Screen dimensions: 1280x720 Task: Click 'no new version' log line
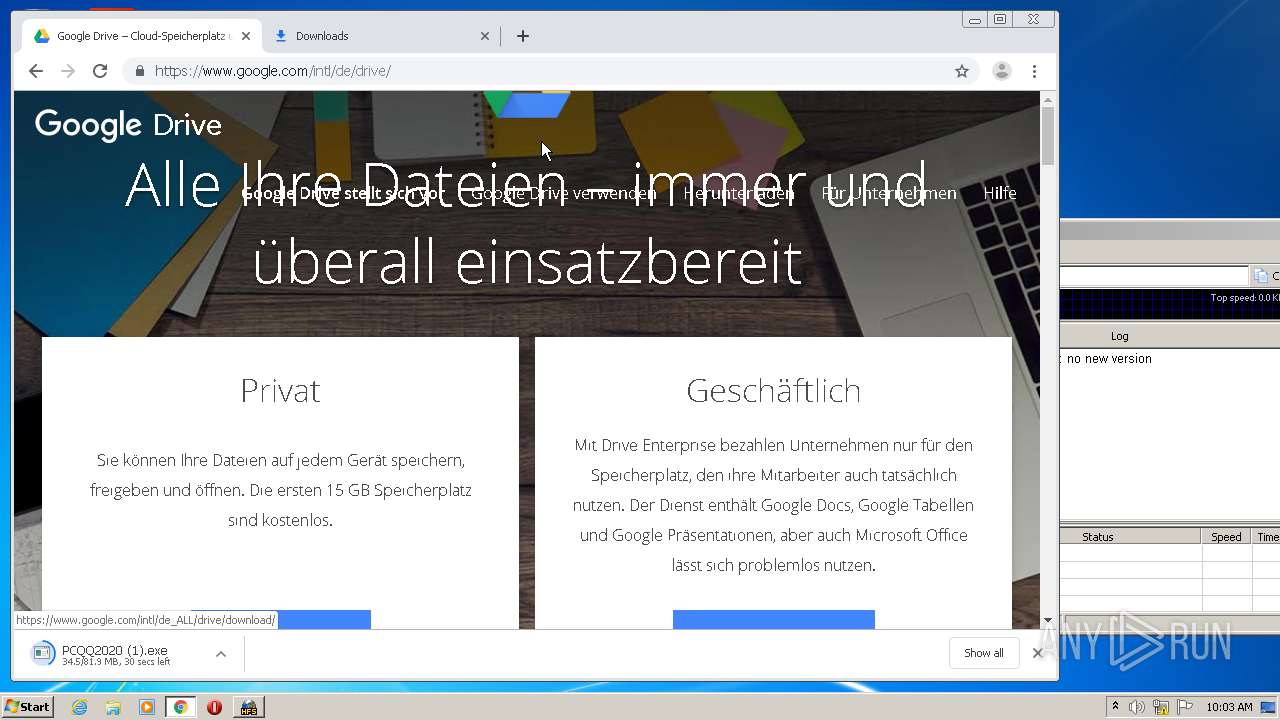tap(1109, 359)
